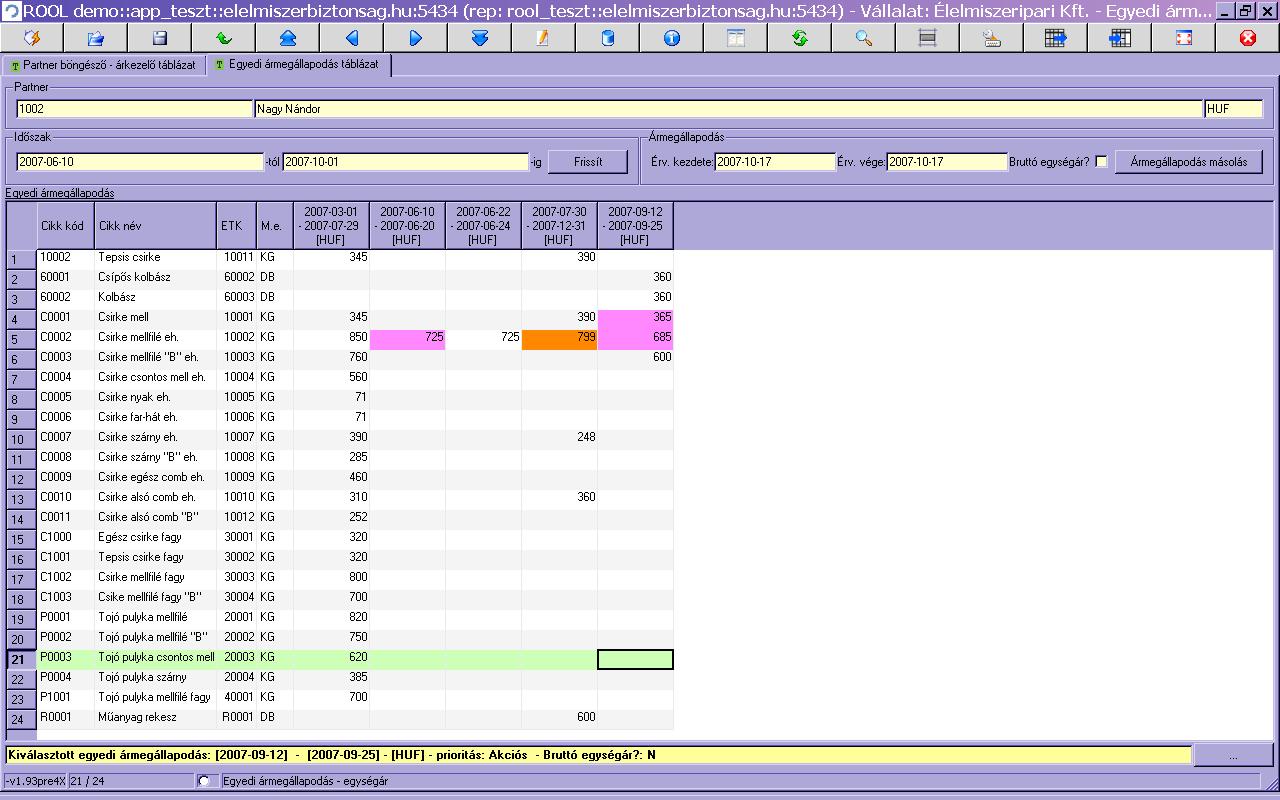
Task: Click the table import arrow icon
Action: click(x=1120, y=38)
